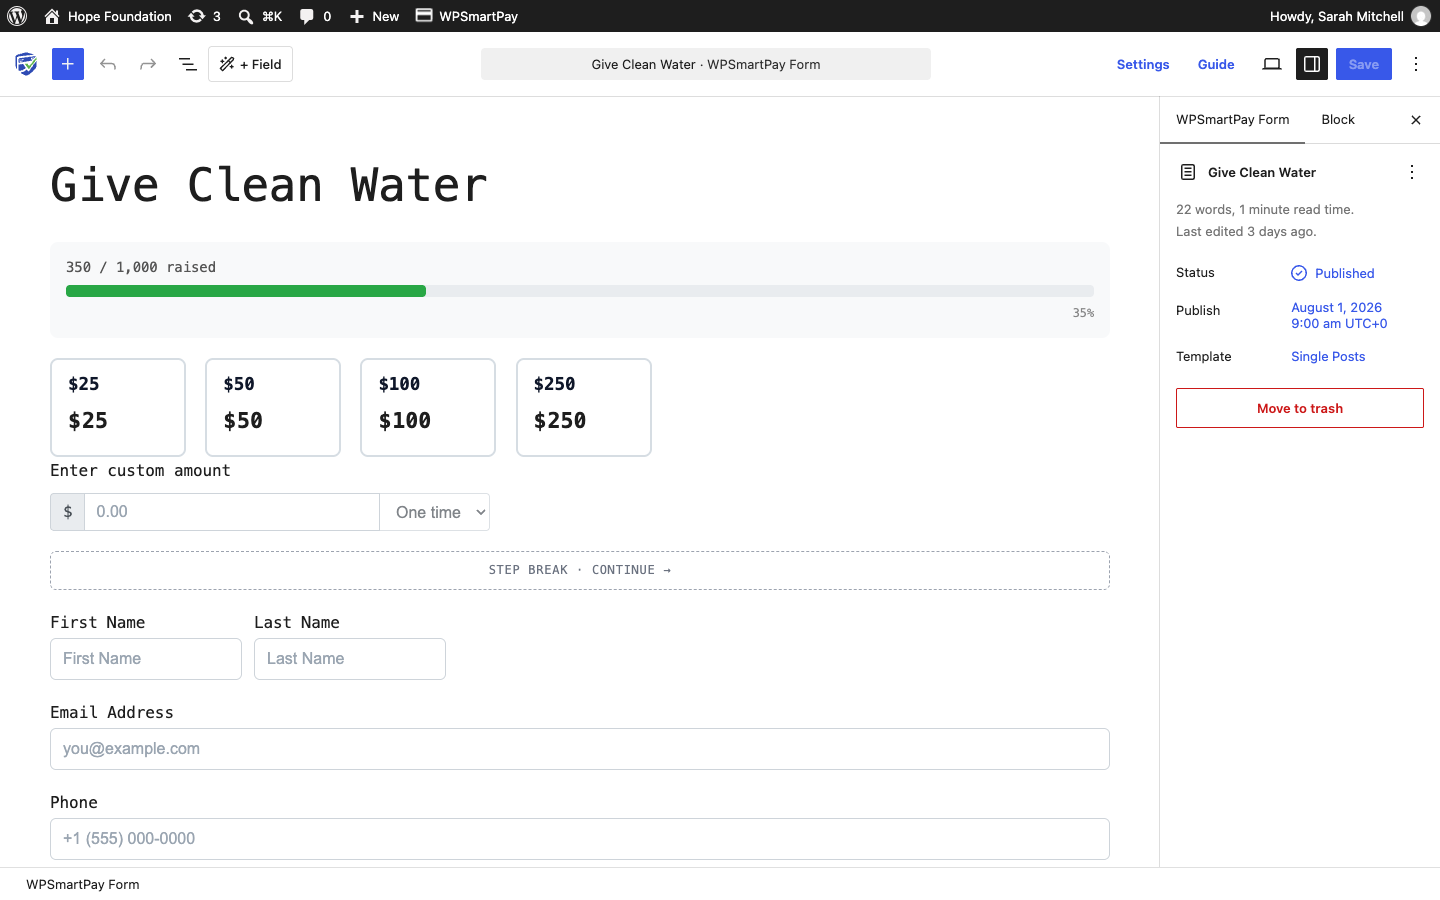
Task: Open the device preview laptop icon
Action: point(1272,64)
